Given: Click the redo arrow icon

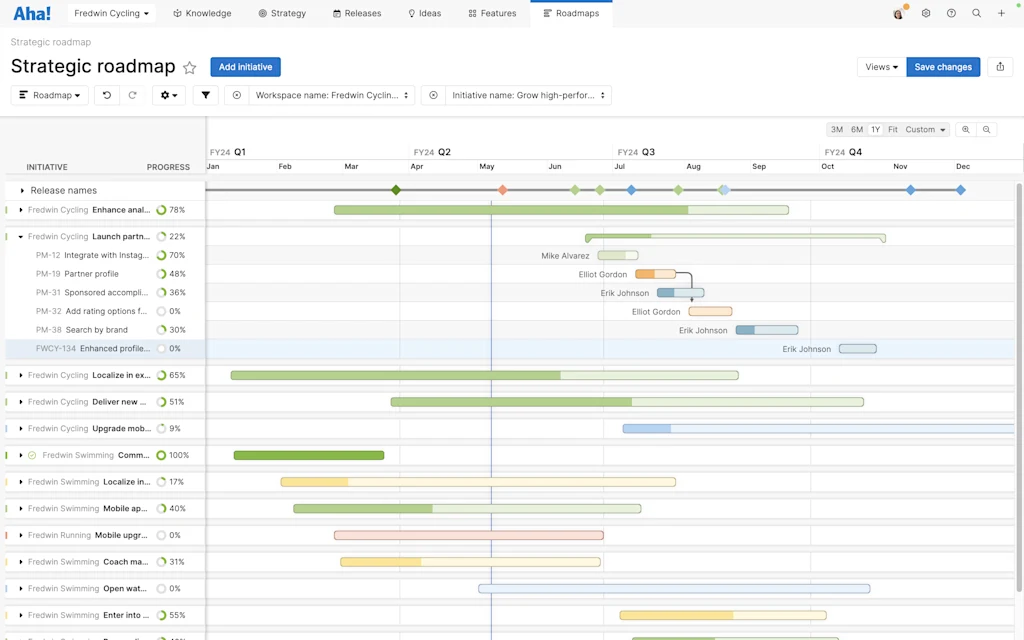Looking at the screenshot, I should [x=133, y=95].
